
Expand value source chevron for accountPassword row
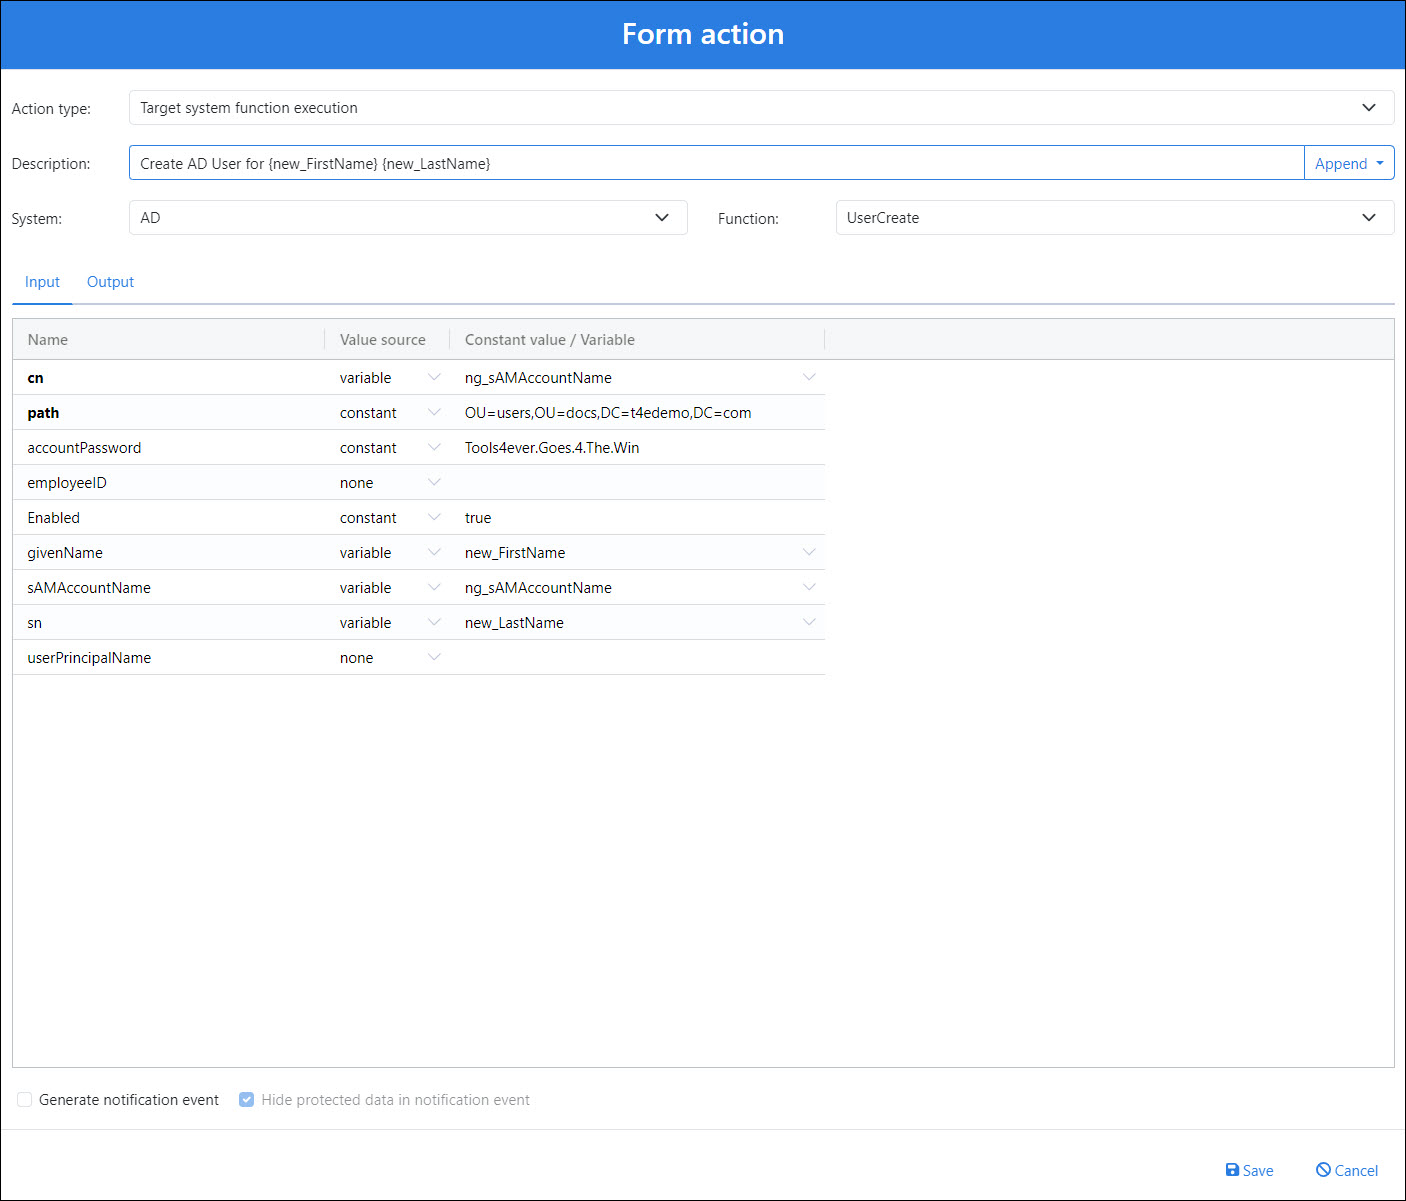point(434,447)
